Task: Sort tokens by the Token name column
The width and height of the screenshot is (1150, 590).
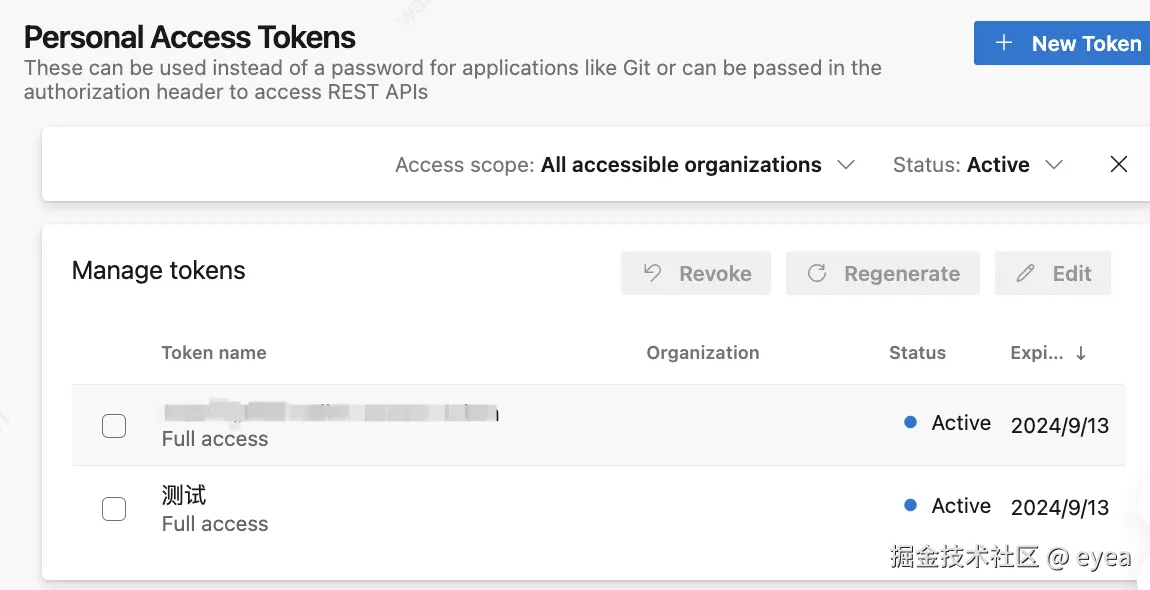Action: click(214, 352)
